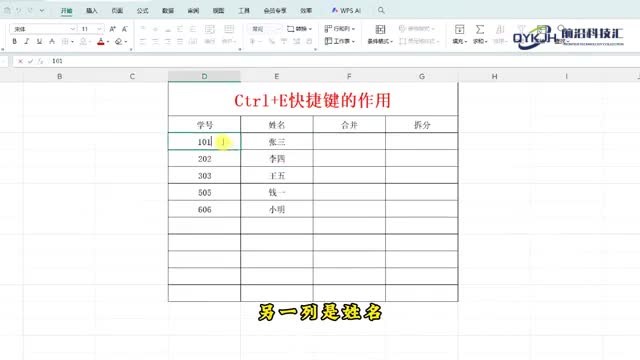
Task: Confirm the entry with formula bar checkmark
Action: pyautogui.click(x=30, y=61)
